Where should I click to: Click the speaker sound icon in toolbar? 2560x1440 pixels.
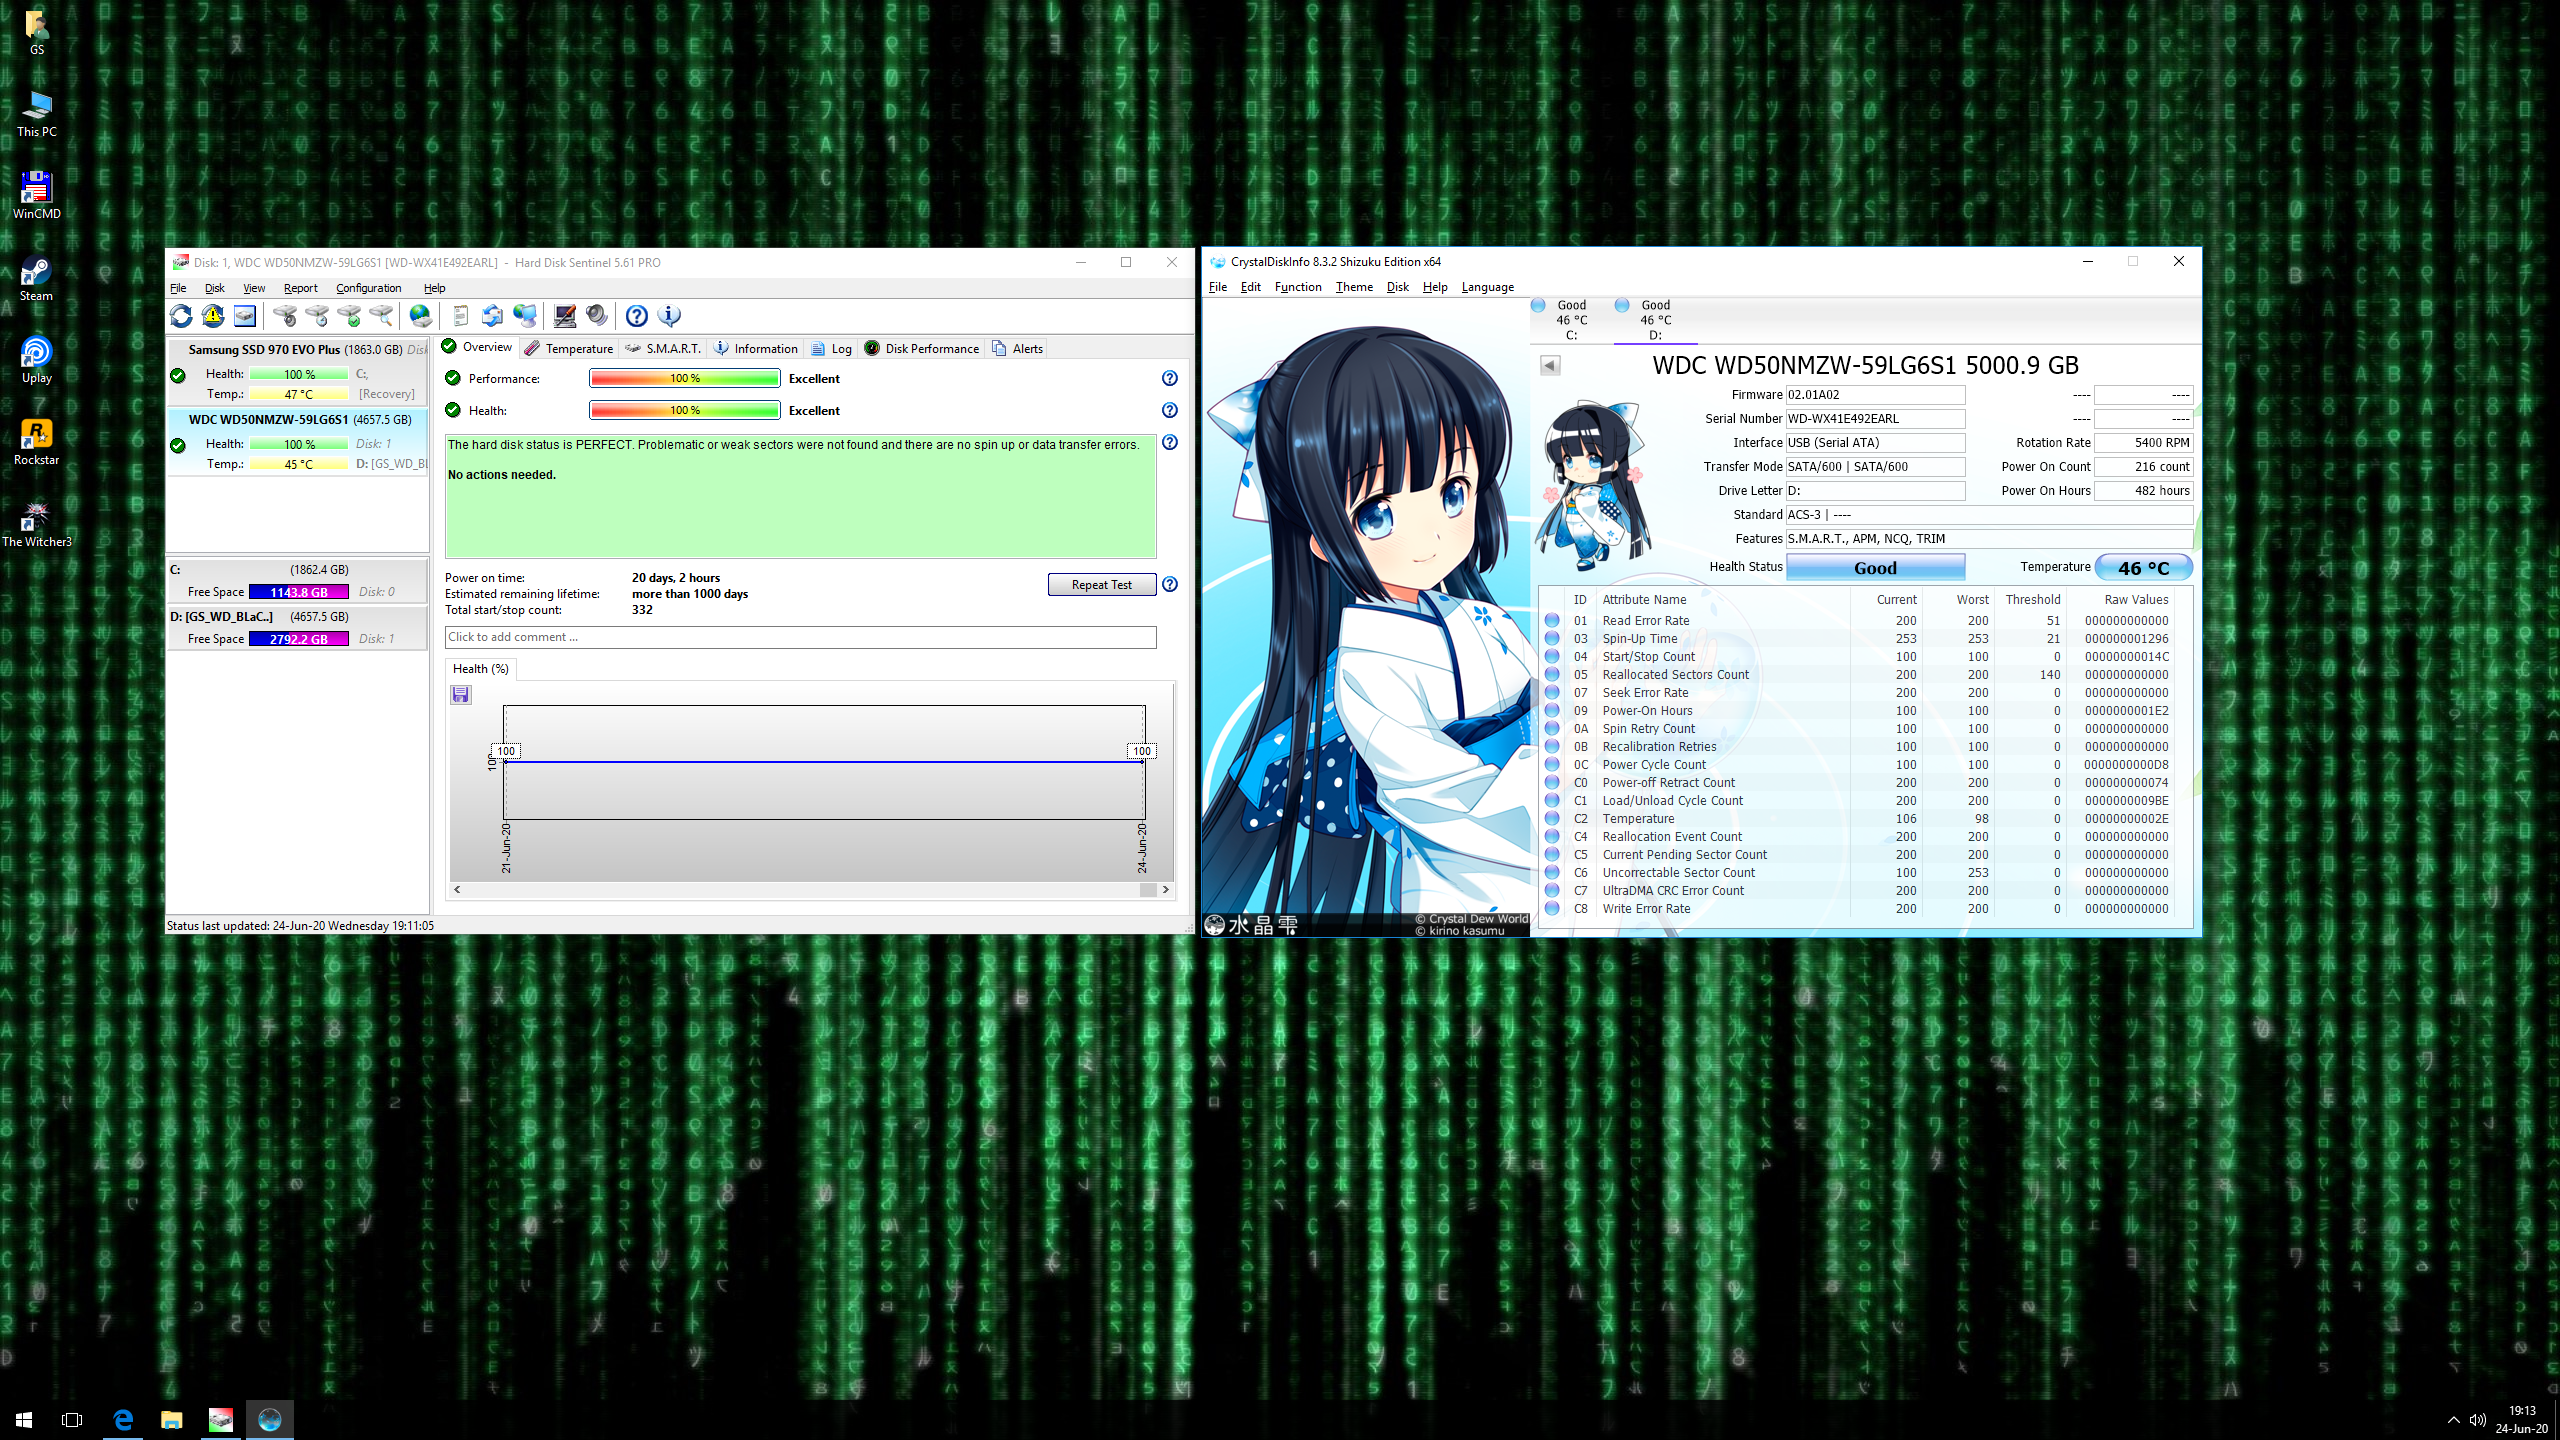tap(597, 316)
